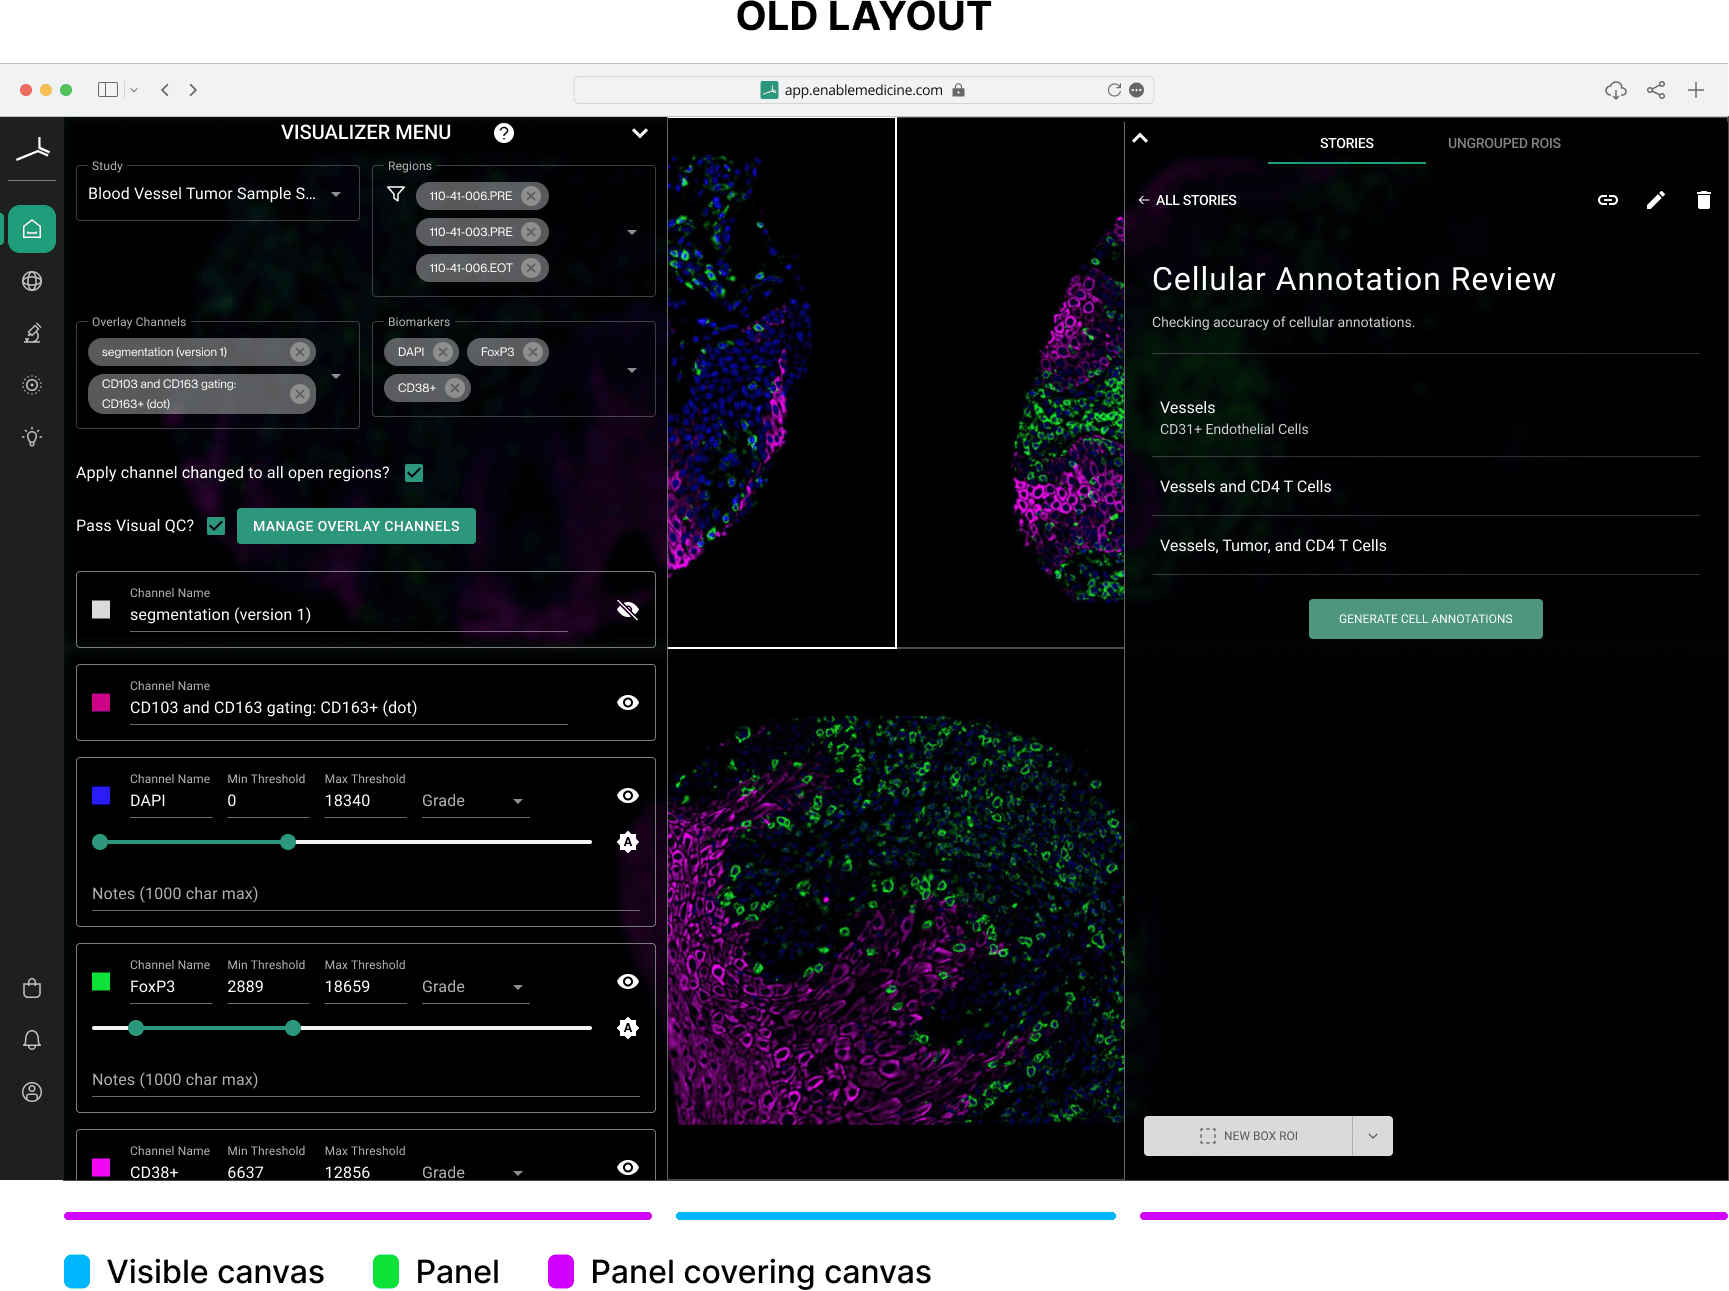Open notifications bell in sidebar
Screen dimensions: 1729x1291
pyautogui.click(x=32, y=1040)
